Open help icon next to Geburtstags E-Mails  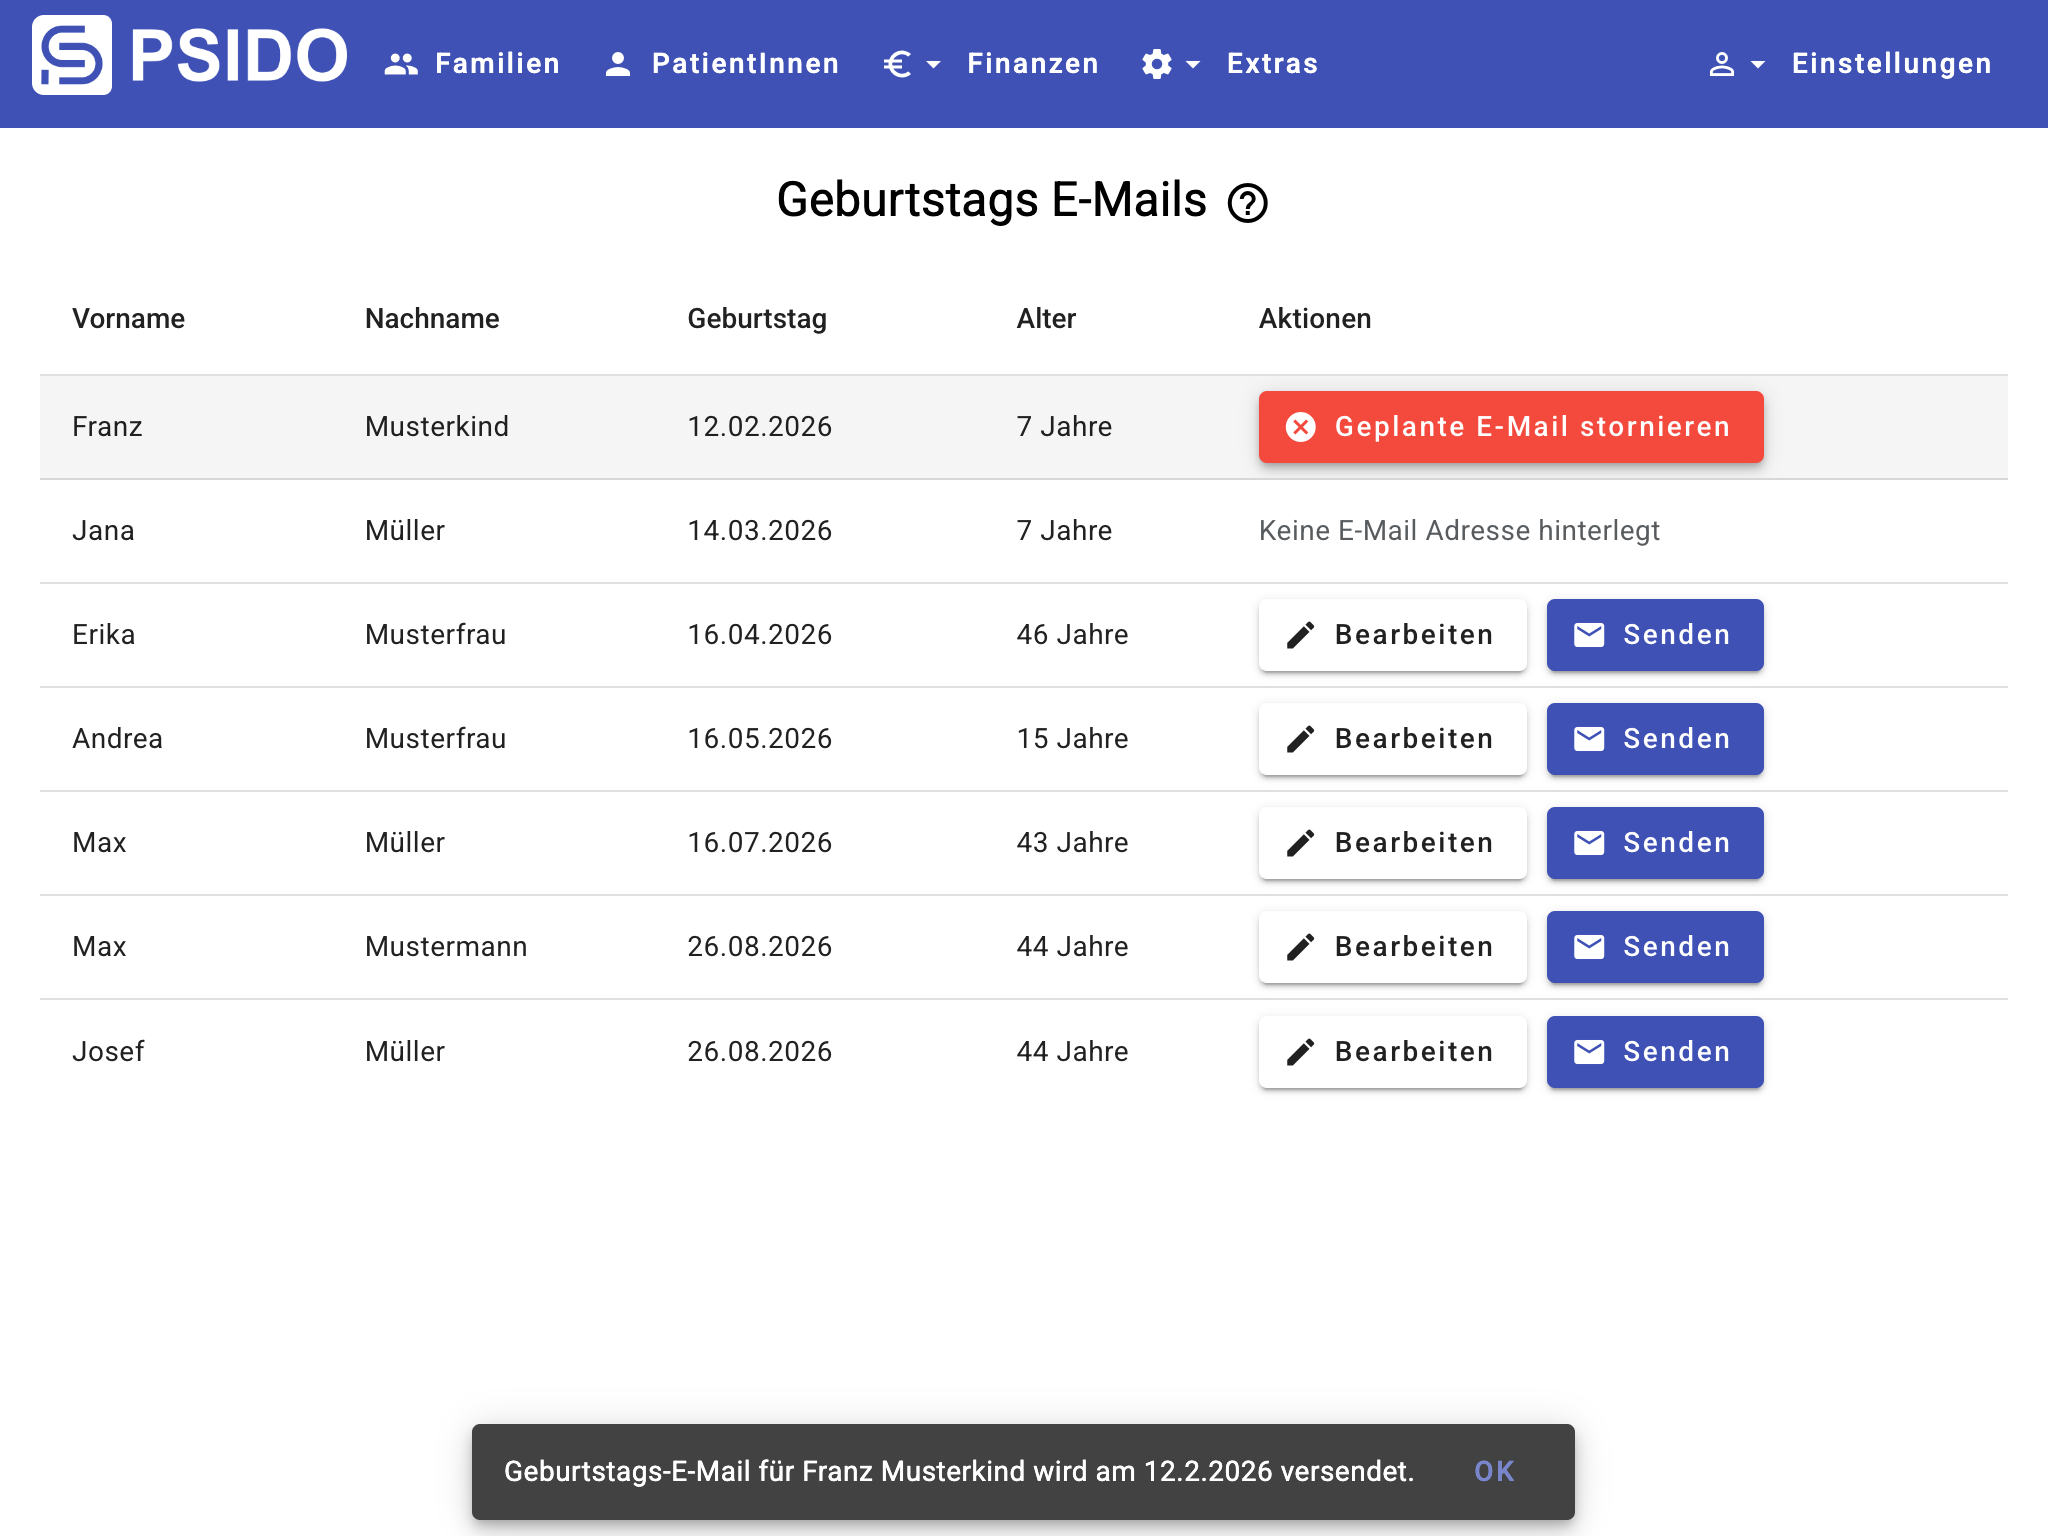pyautogui.click(x=1247, y=203)
